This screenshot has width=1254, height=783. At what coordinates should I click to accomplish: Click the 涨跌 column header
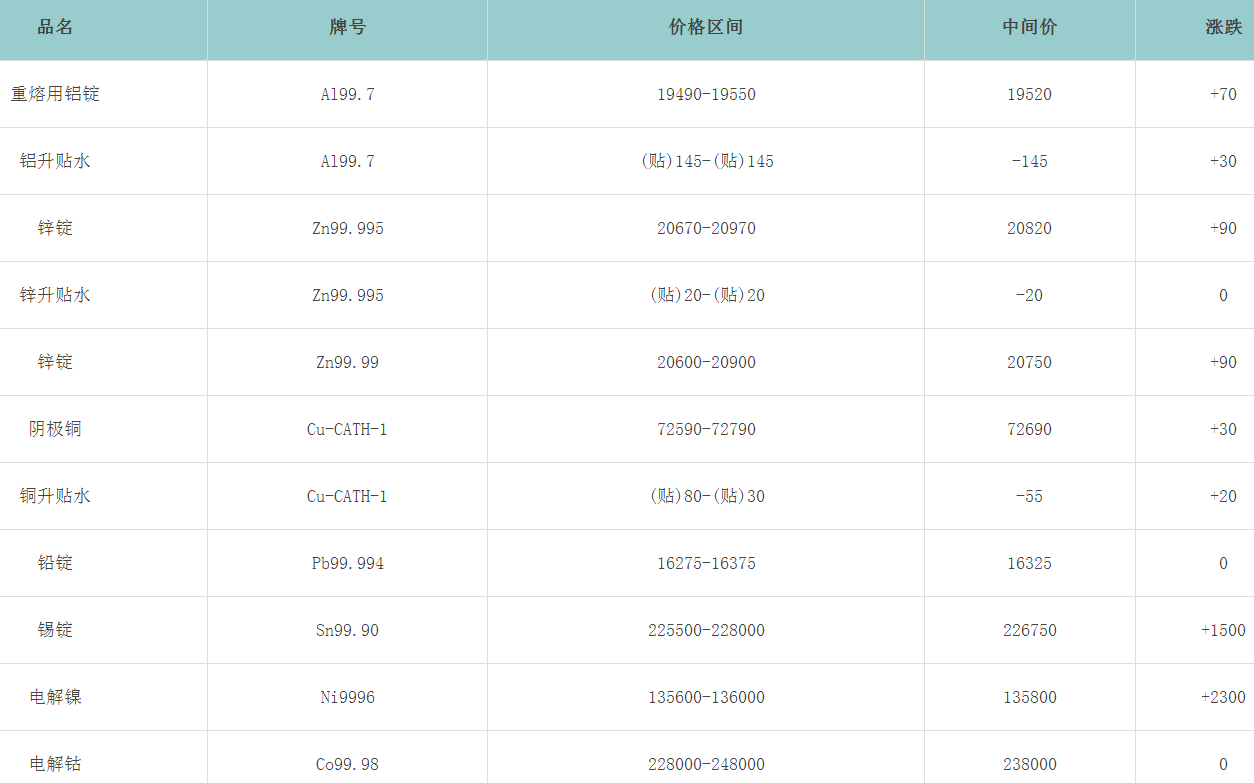[x=1222, y=28]
